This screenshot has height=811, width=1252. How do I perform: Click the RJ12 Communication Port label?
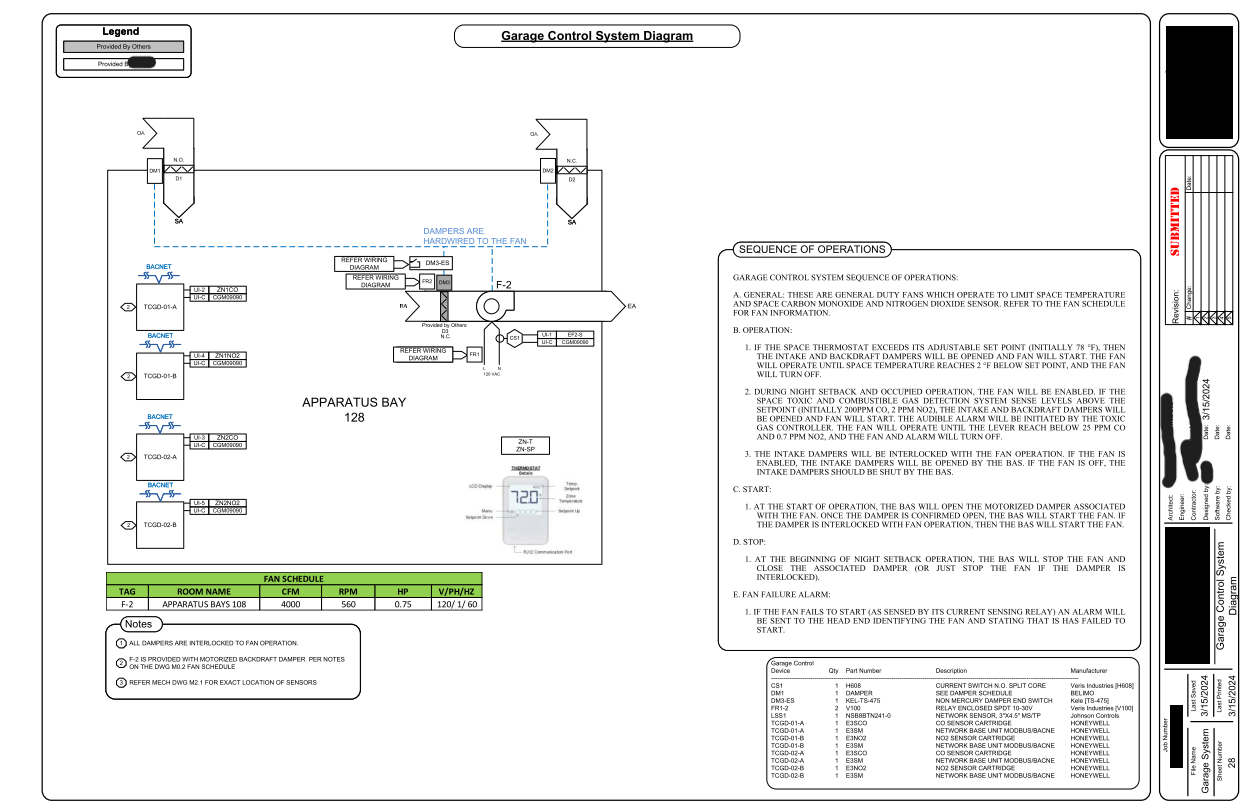pos(548,551)
